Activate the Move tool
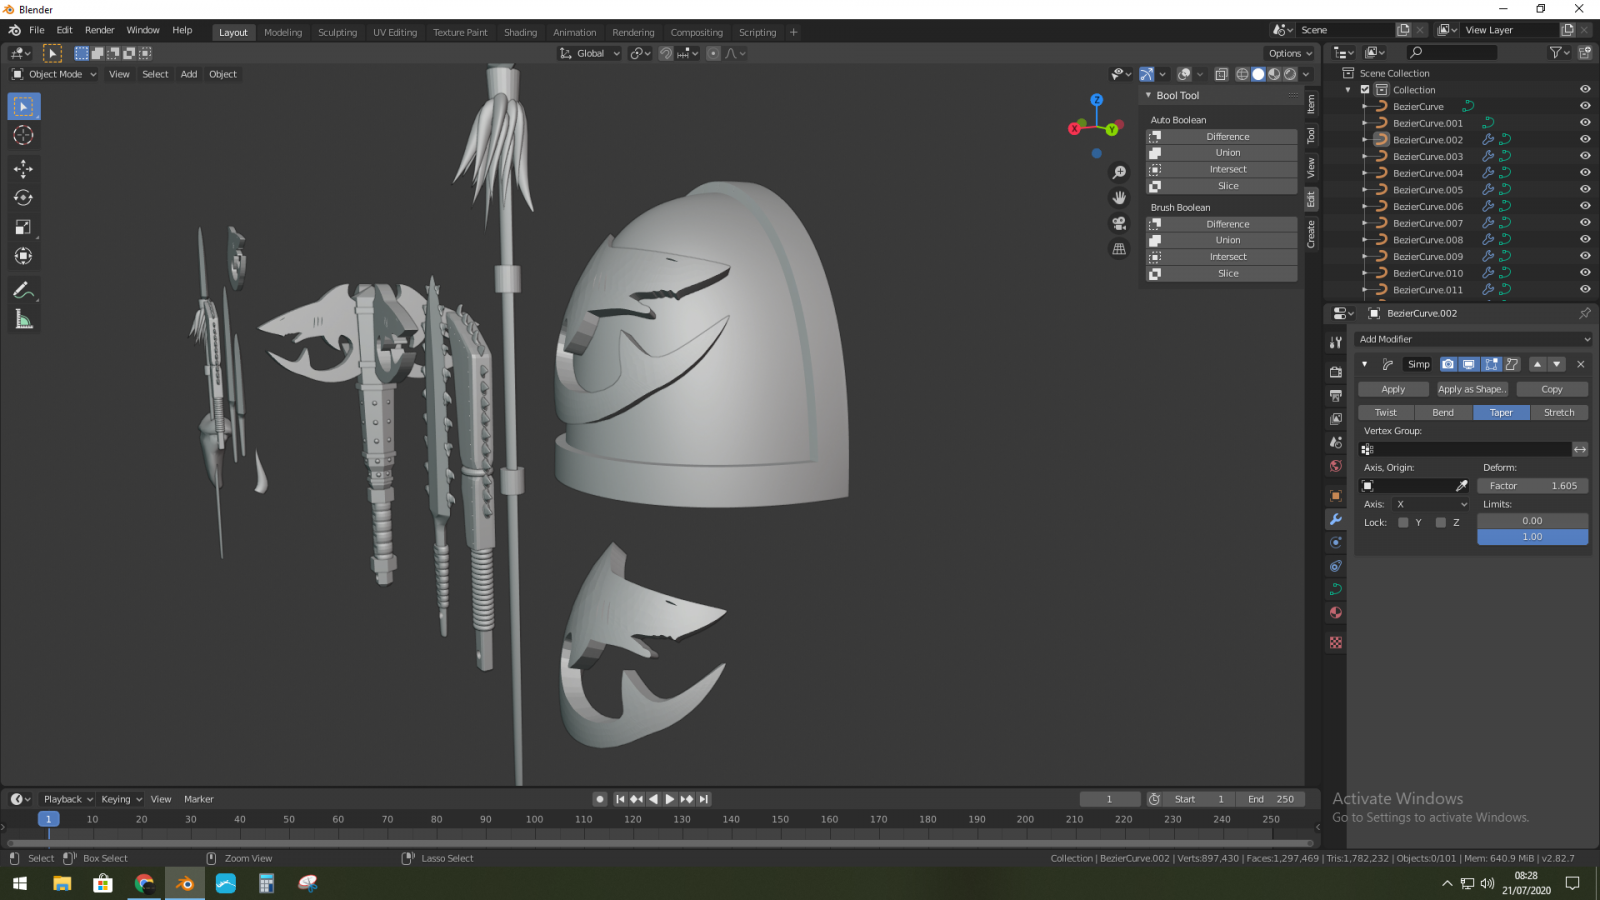The image size is (1600, 900). [x=23, y=169]
